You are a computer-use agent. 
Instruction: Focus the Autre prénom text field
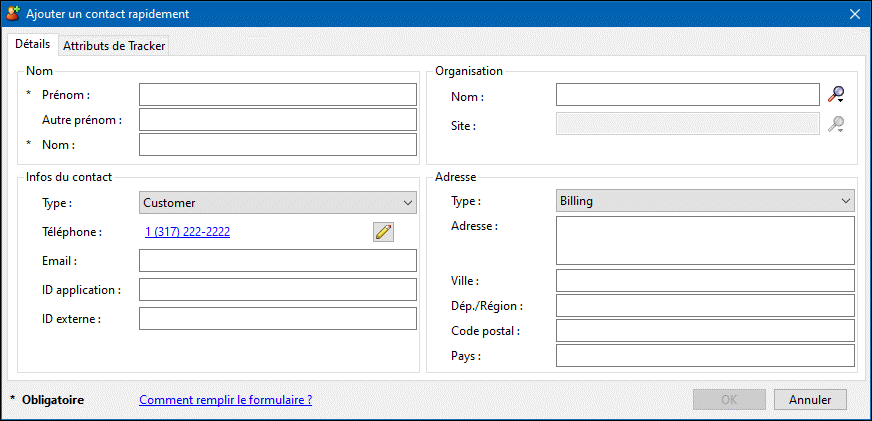(277, 120)
